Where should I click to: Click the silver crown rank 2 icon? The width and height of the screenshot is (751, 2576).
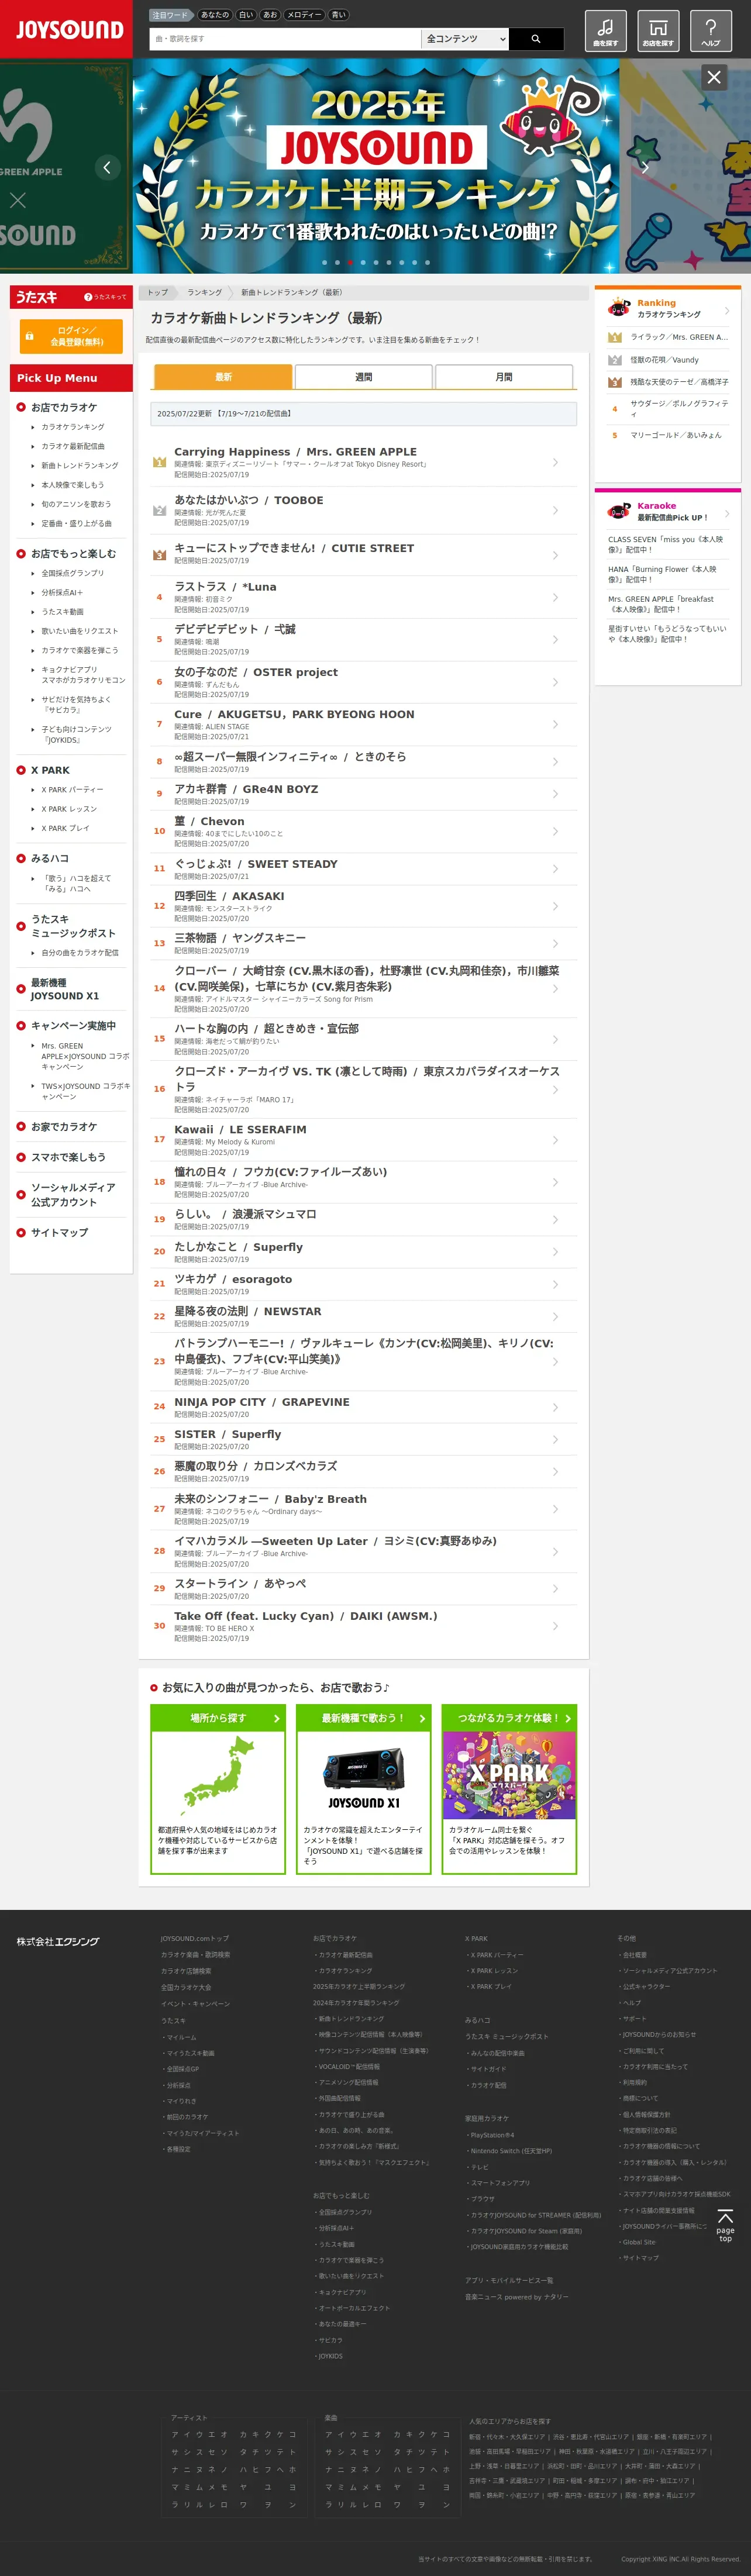pos(159,510)
